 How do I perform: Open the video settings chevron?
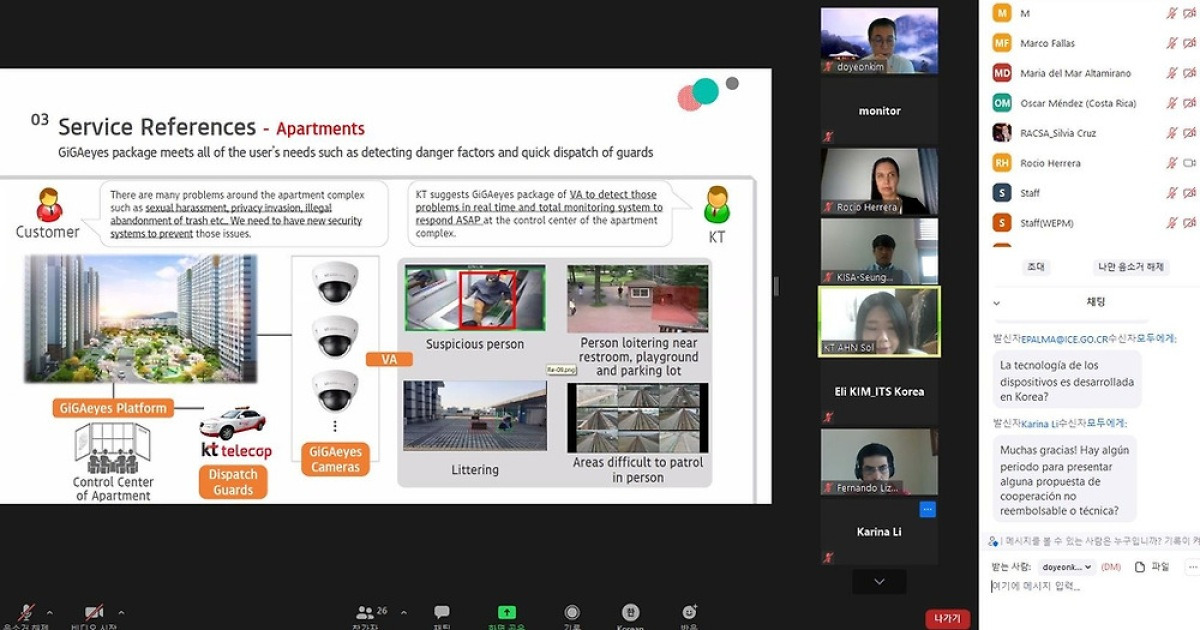click(x=122, y=612)
